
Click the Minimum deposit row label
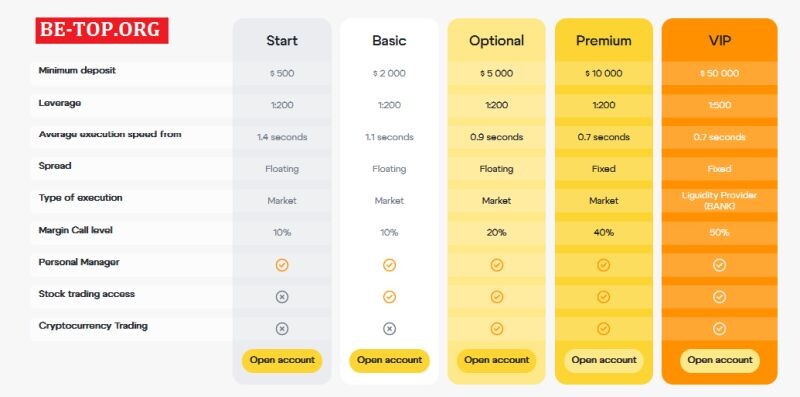(77, 70)
